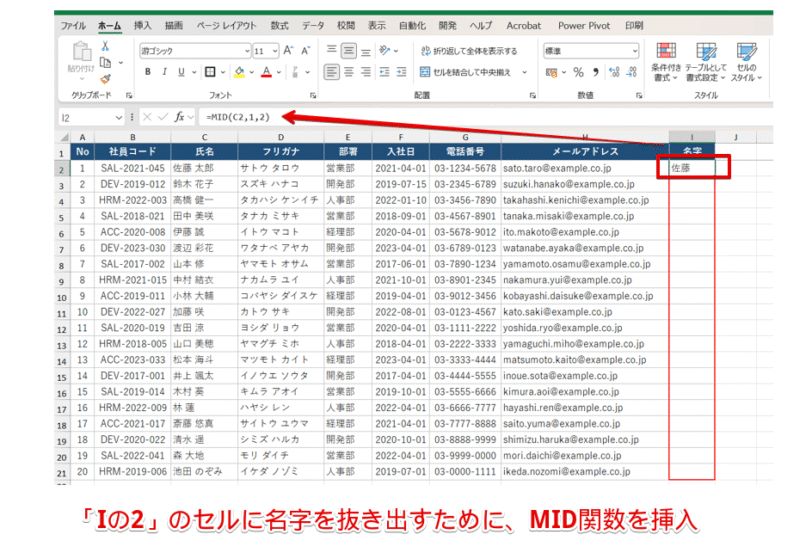
Task: Click the Cut scissors icon
Action: point(105,47)
